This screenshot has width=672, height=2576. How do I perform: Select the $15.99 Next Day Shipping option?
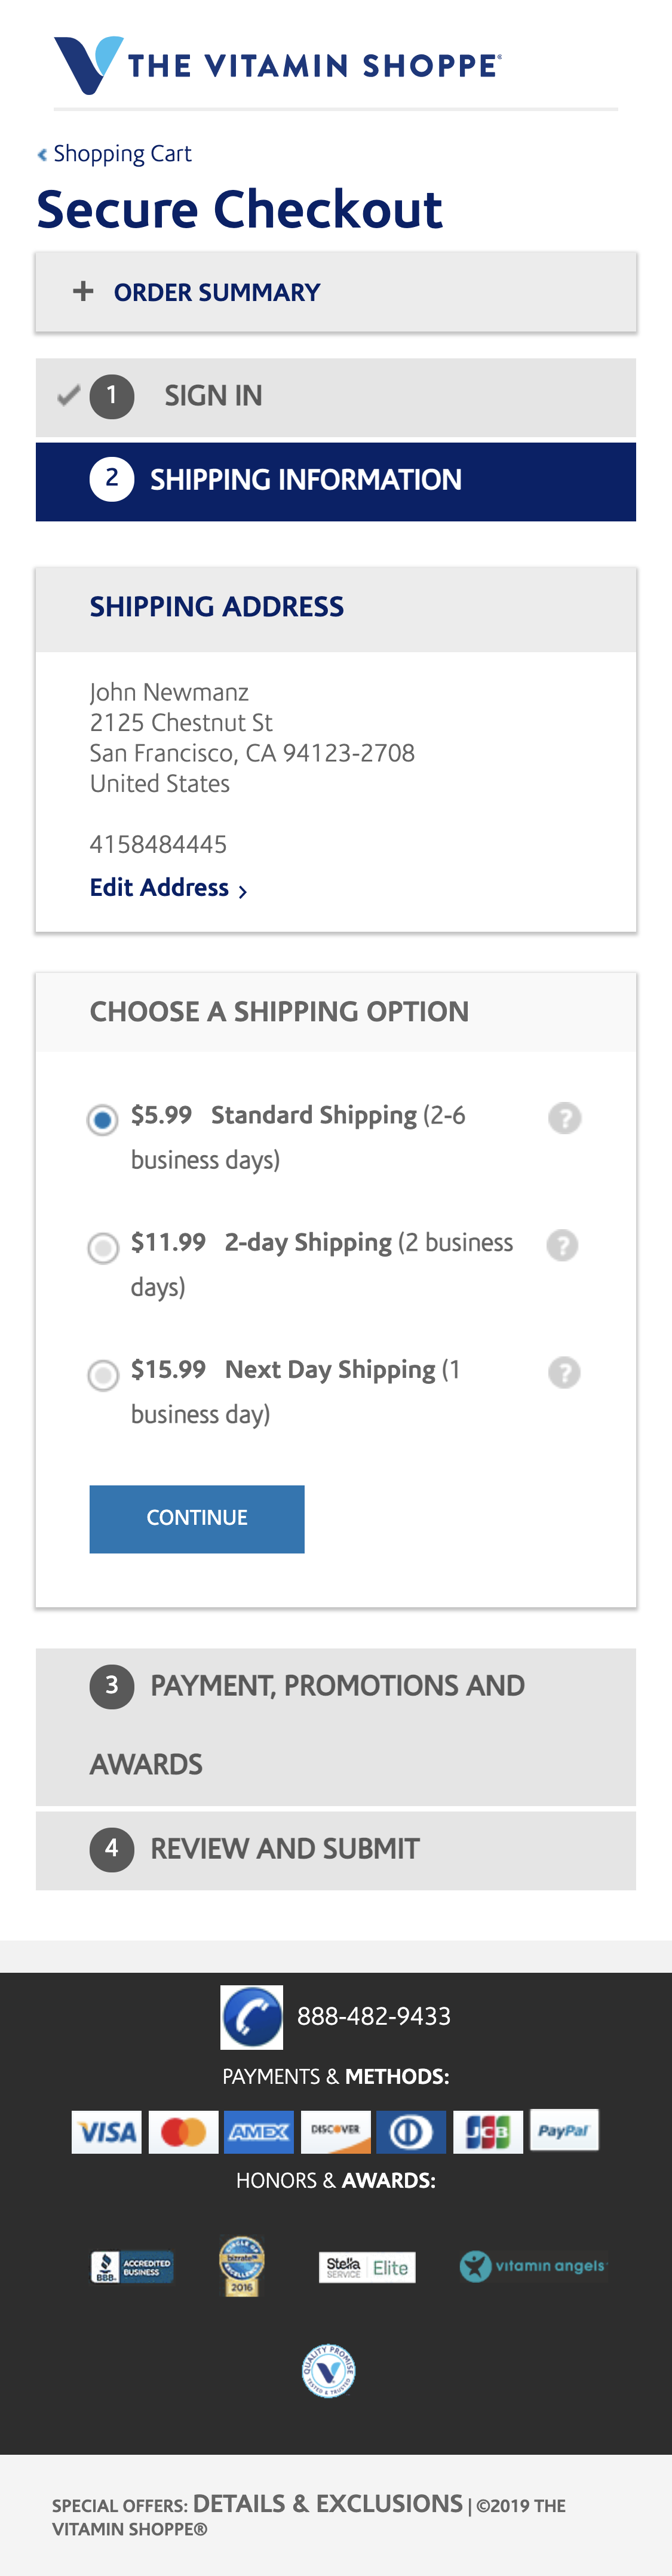102,1375
